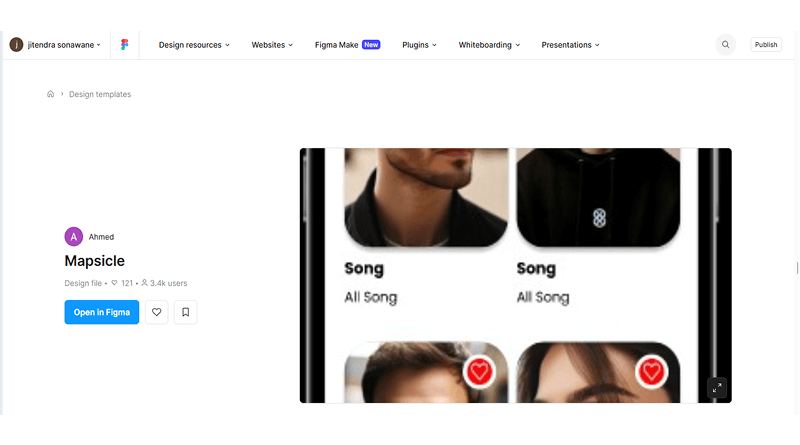800x445 pixels.
Task: Click the home breadcrumb icon
Action: (51, 94)
